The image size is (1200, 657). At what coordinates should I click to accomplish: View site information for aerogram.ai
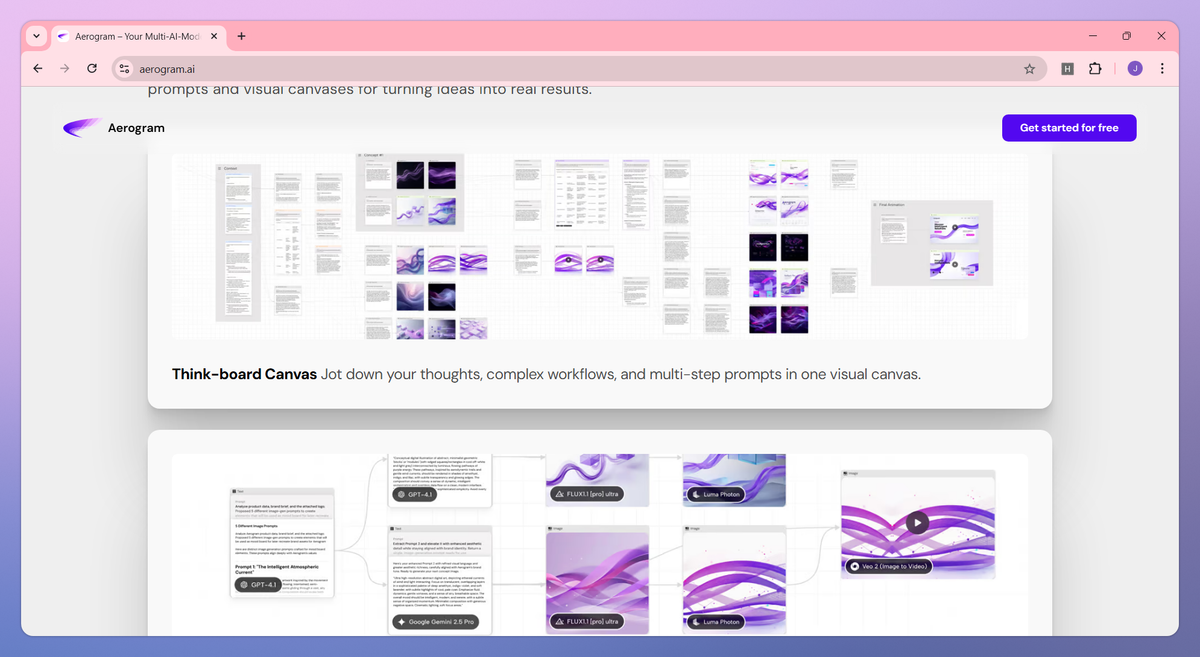(124, 69)
